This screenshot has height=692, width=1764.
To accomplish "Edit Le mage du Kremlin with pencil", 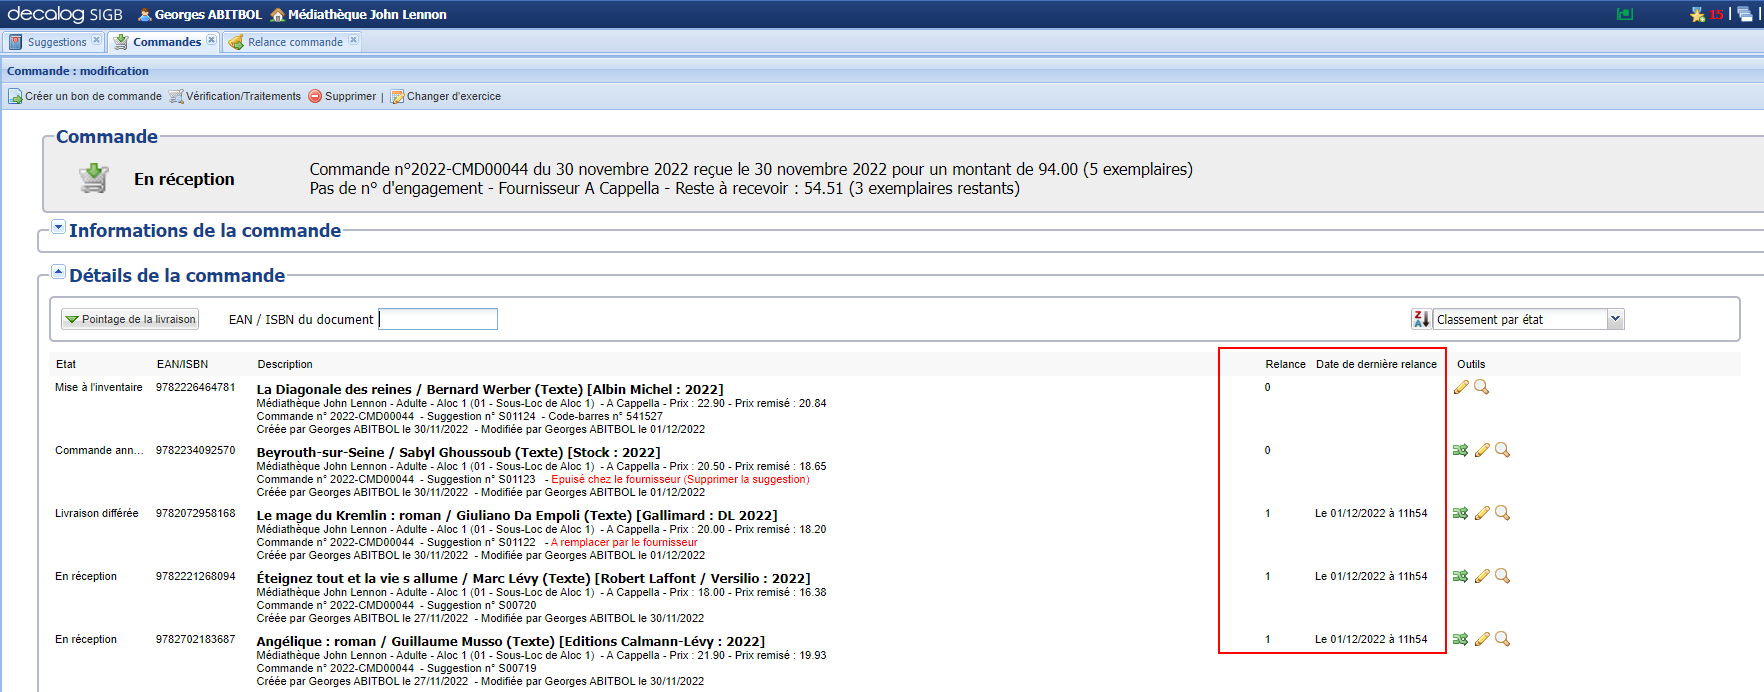I will 1482,513.
